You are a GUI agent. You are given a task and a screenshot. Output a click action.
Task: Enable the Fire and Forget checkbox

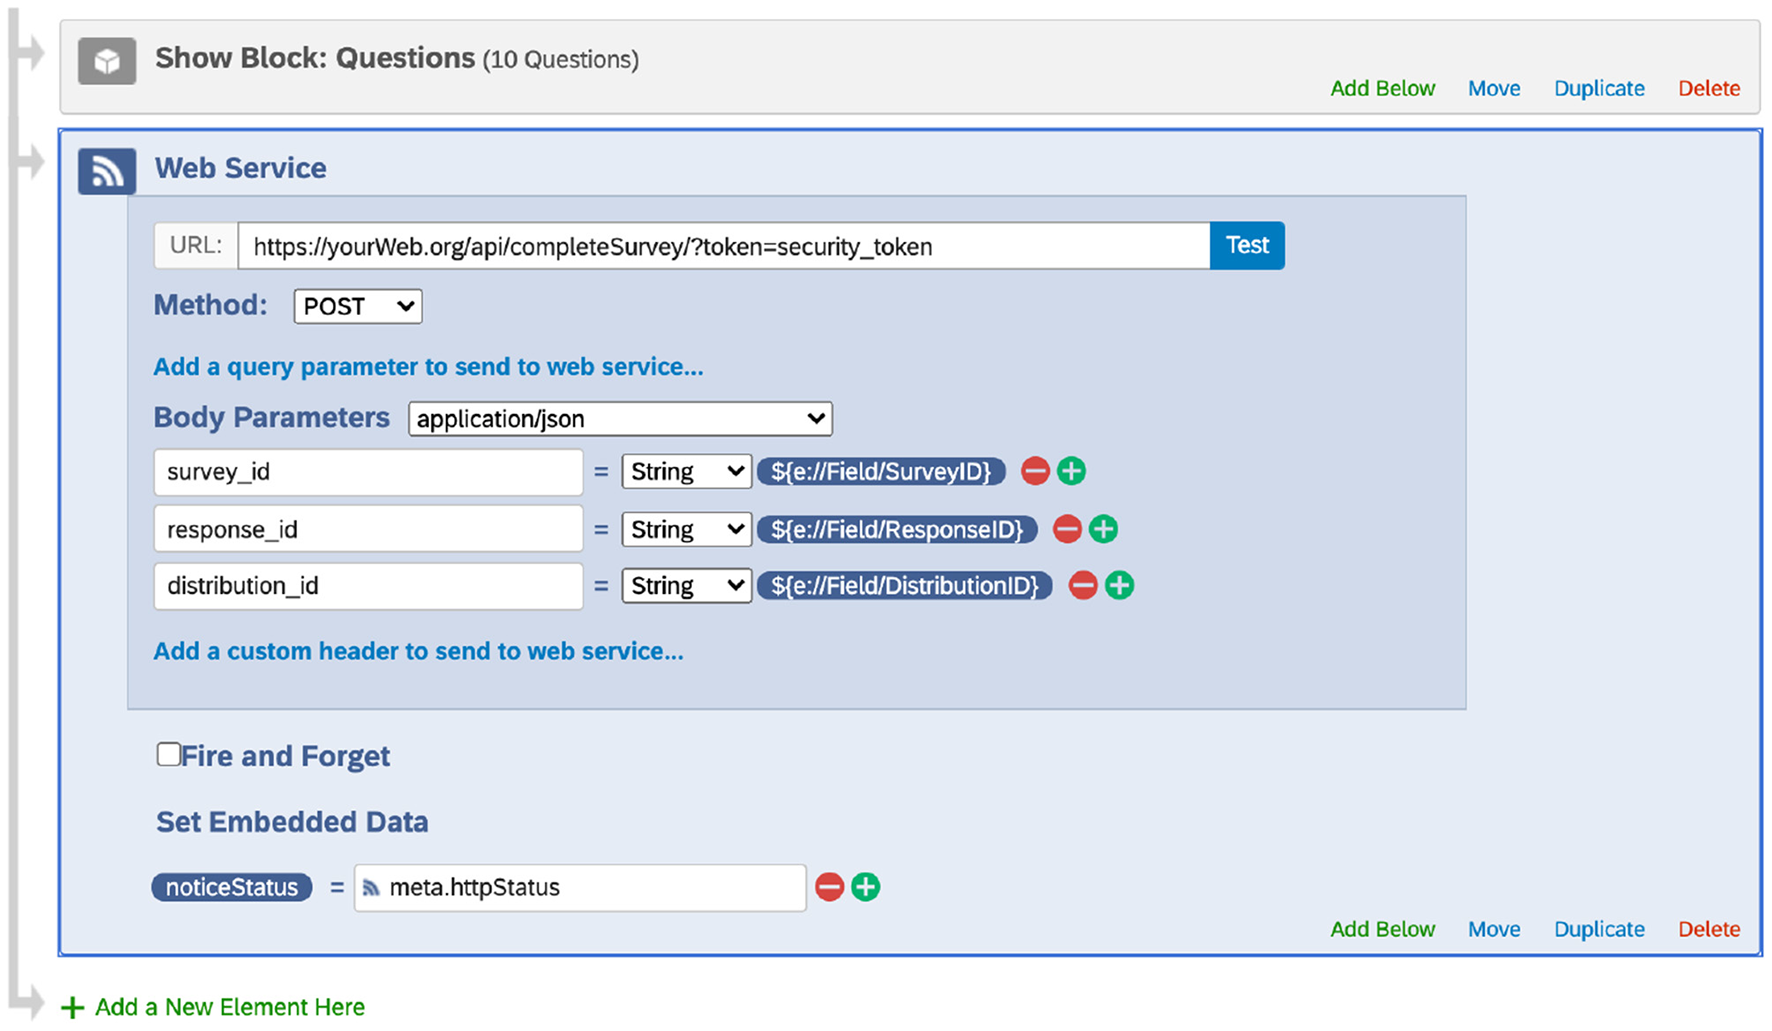[169, 755]
